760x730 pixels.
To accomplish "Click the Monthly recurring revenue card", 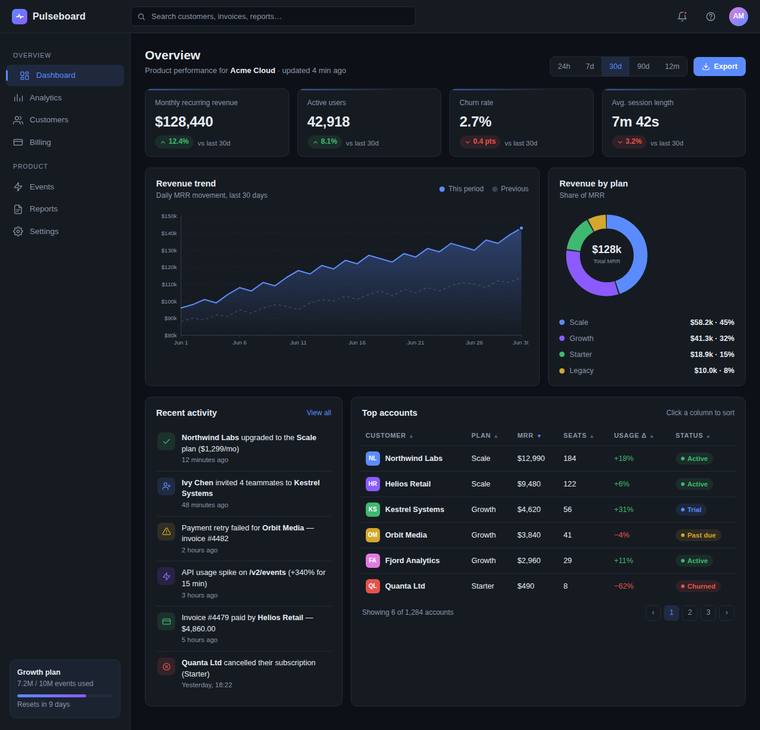I will pos(217,123).
